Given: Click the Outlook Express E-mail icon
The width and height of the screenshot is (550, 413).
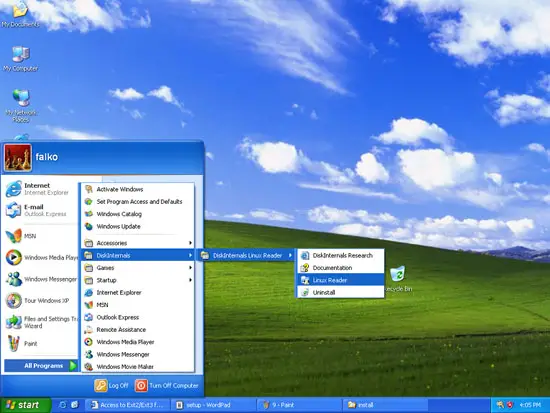Looking at the screenshot, I should 13,210.
